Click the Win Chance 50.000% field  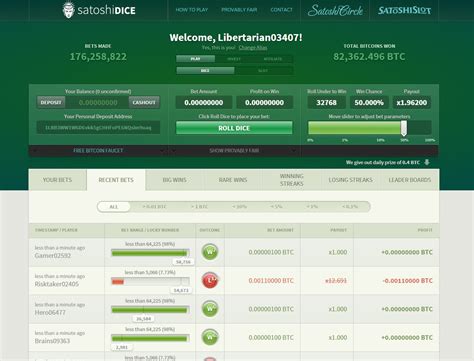(369, 103)
